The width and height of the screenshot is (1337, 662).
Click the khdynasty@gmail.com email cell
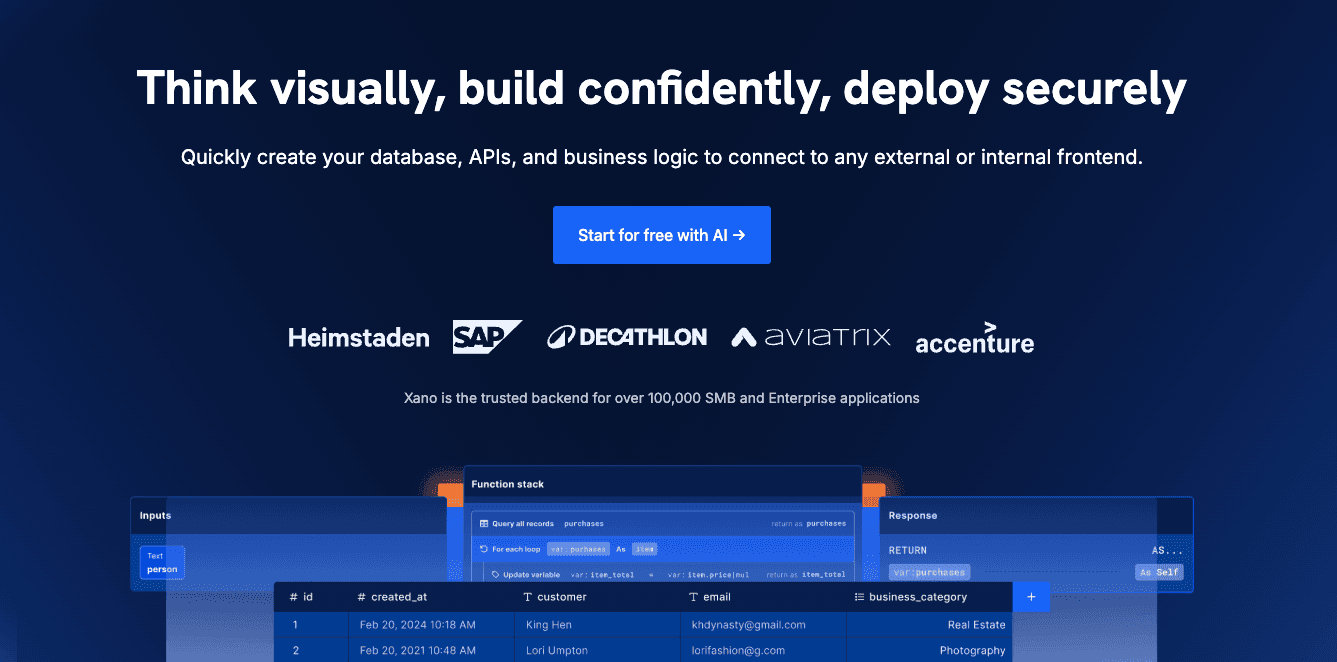pyautogui.click(x=748, y=625)
